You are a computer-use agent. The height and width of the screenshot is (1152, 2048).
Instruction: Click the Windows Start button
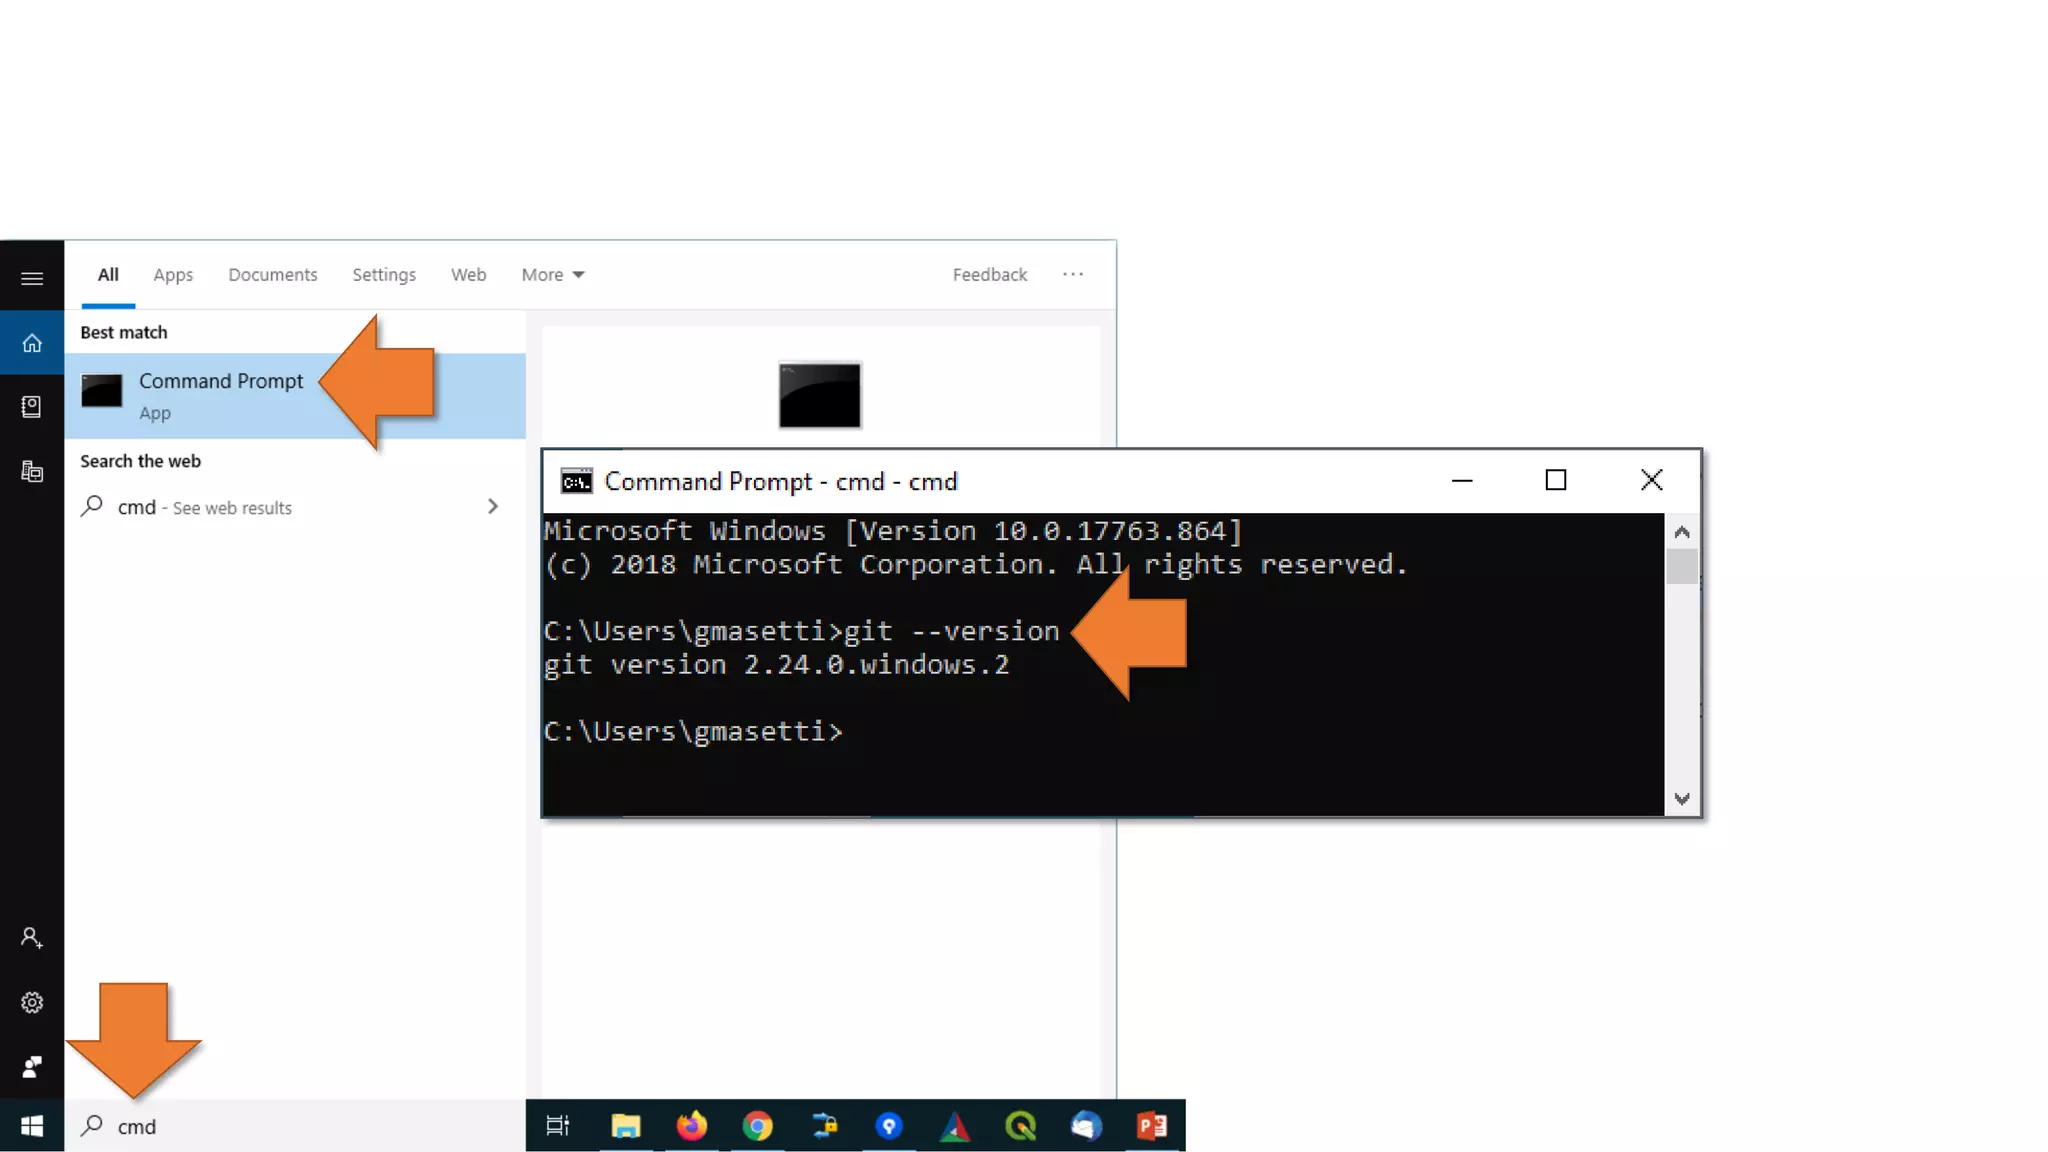click(x=32, y=1126)
